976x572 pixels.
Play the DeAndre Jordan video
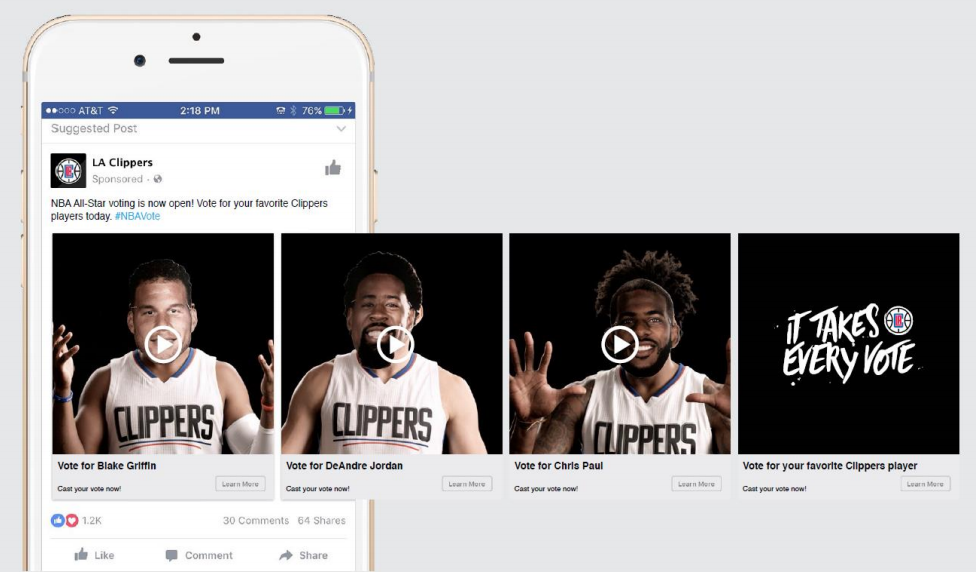coord(393,344)
